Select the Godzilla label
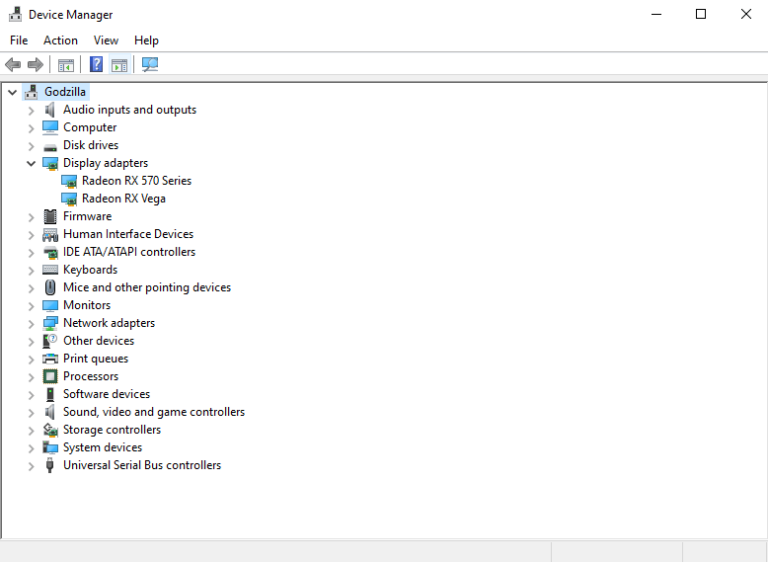 pos(65,92)
